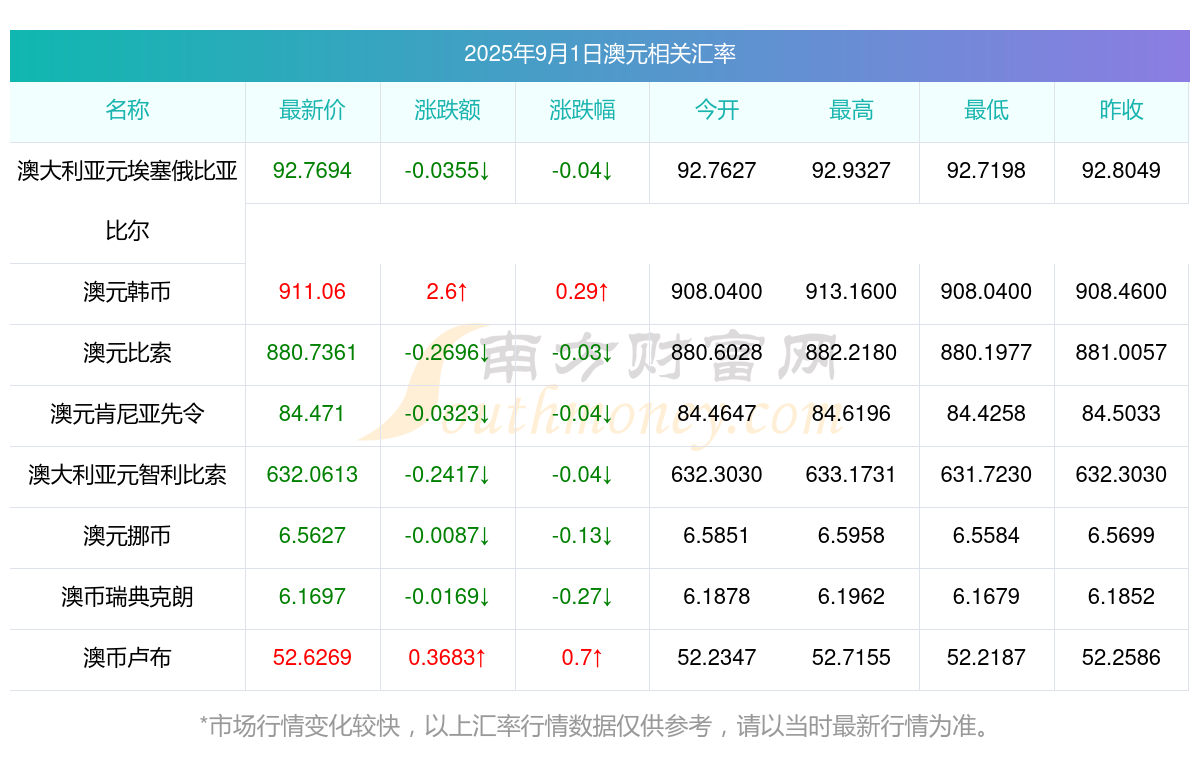The width and height of the screenshot is (1200, 757).
Task: Click the row name '澳大利亚元智利比索'
Action: pos(127,475)
